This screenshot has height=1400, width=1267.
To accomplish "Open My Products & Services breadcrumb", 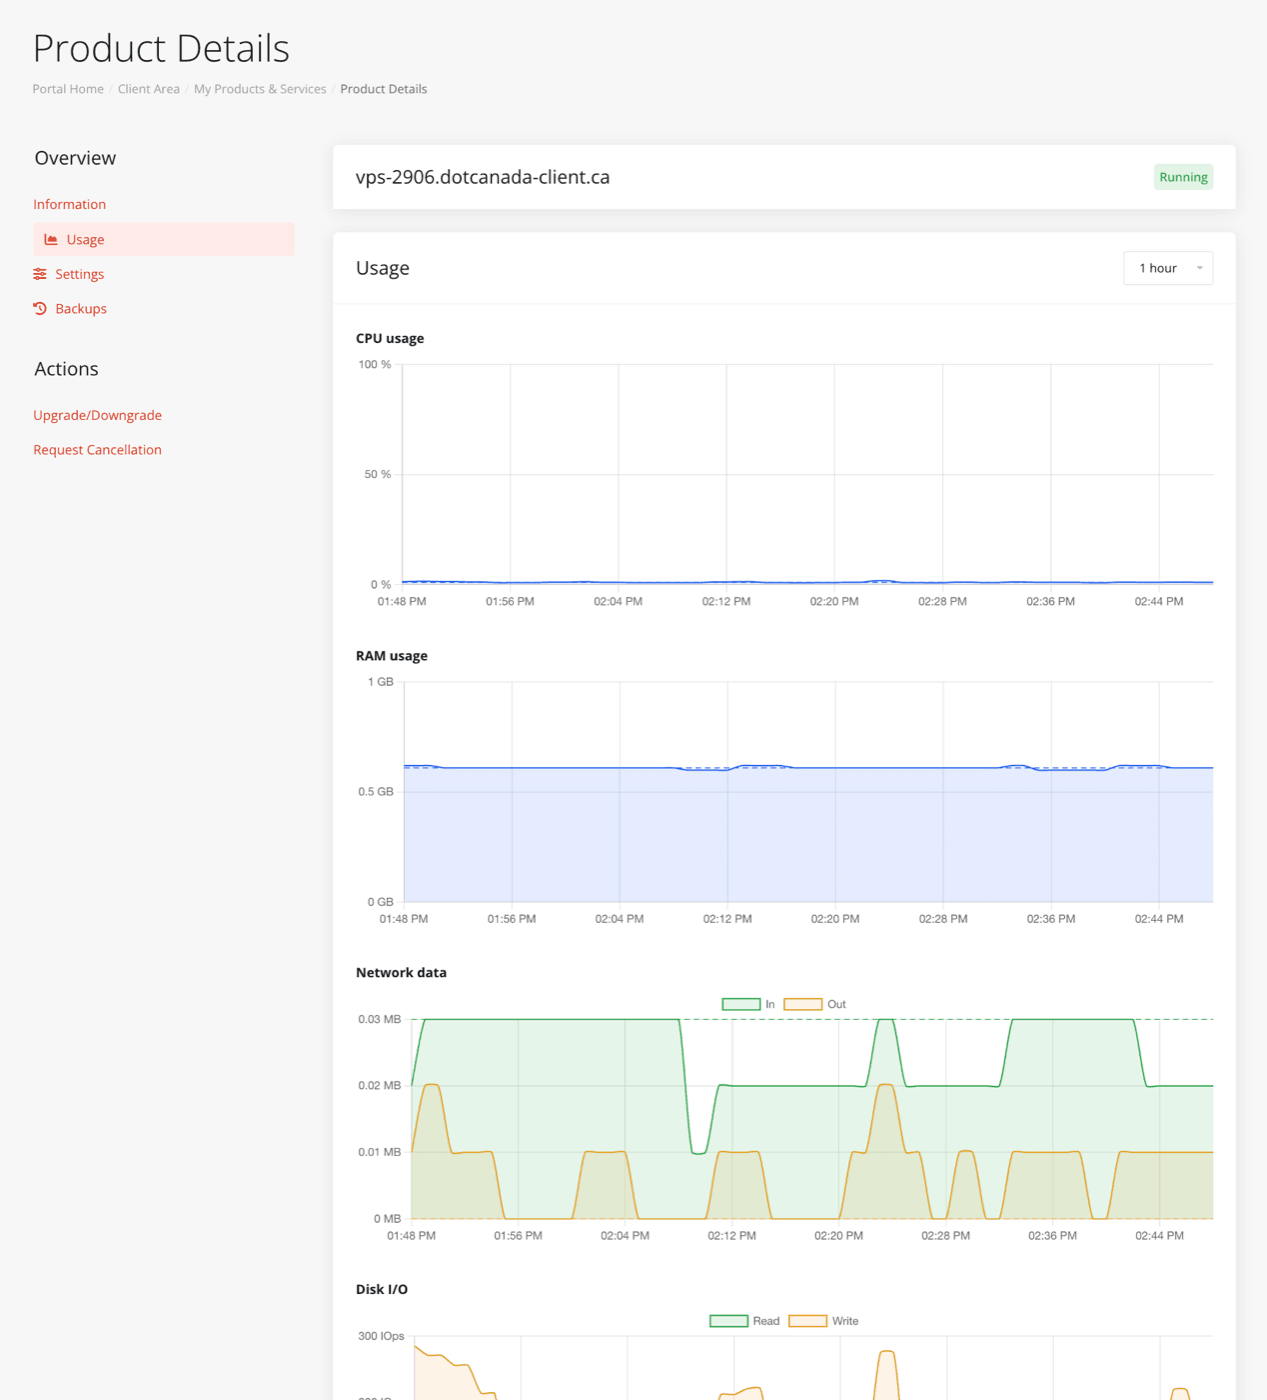I will tap(260, 89).
